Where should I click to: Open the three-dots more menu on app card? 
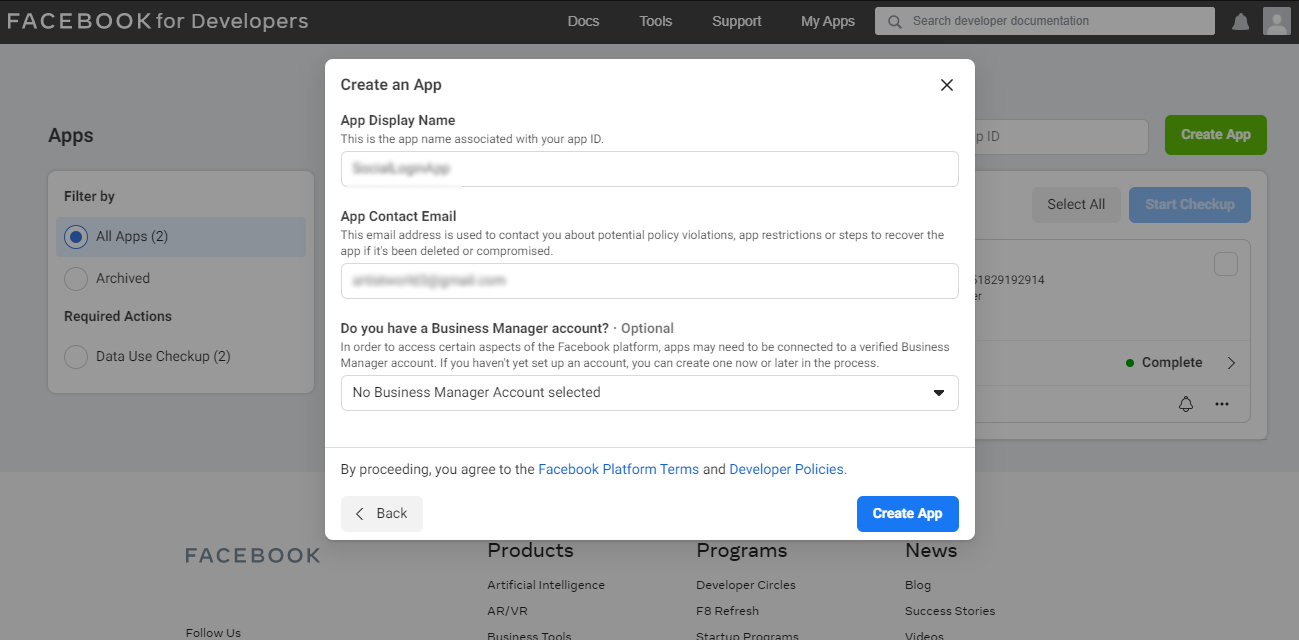pos(1222,404)
